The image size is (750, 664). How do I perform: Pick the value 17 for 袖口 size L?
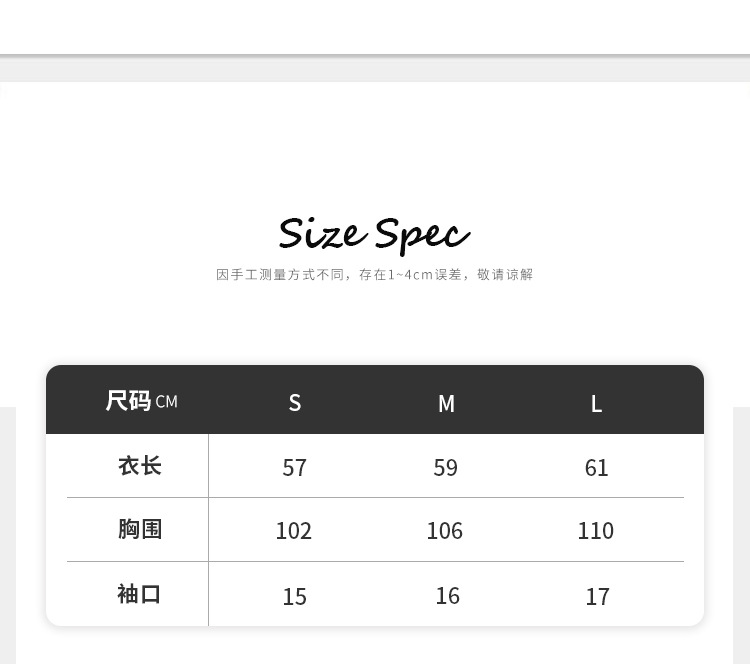tap(598, 597)
